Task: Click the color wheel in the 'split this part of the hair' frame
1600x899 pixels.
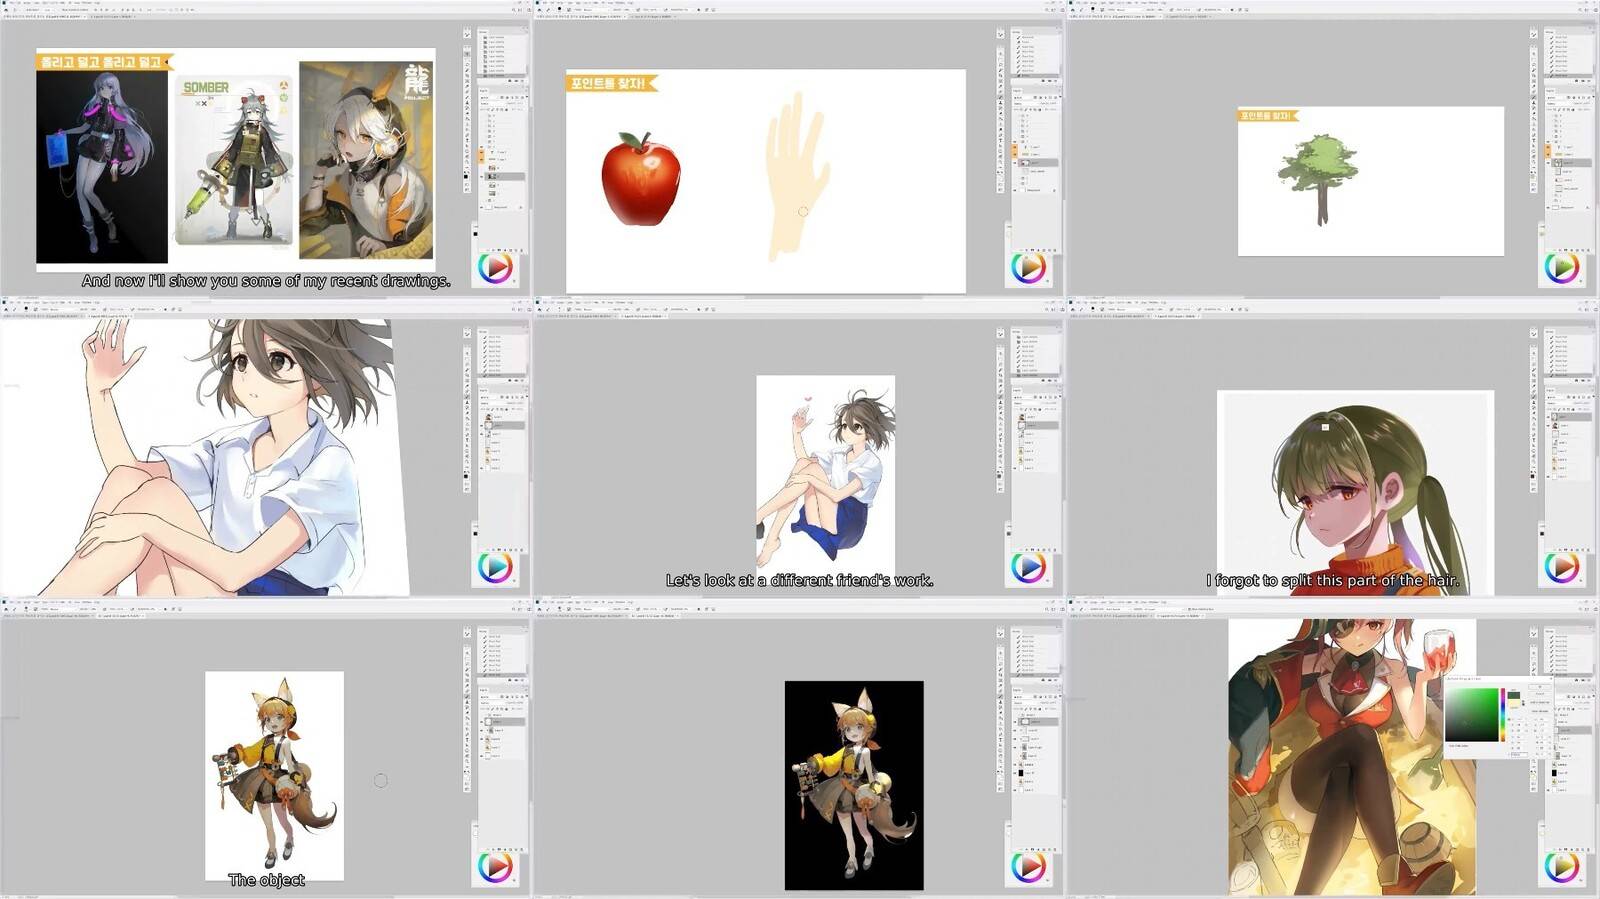Action: [x=1561, y=567]
